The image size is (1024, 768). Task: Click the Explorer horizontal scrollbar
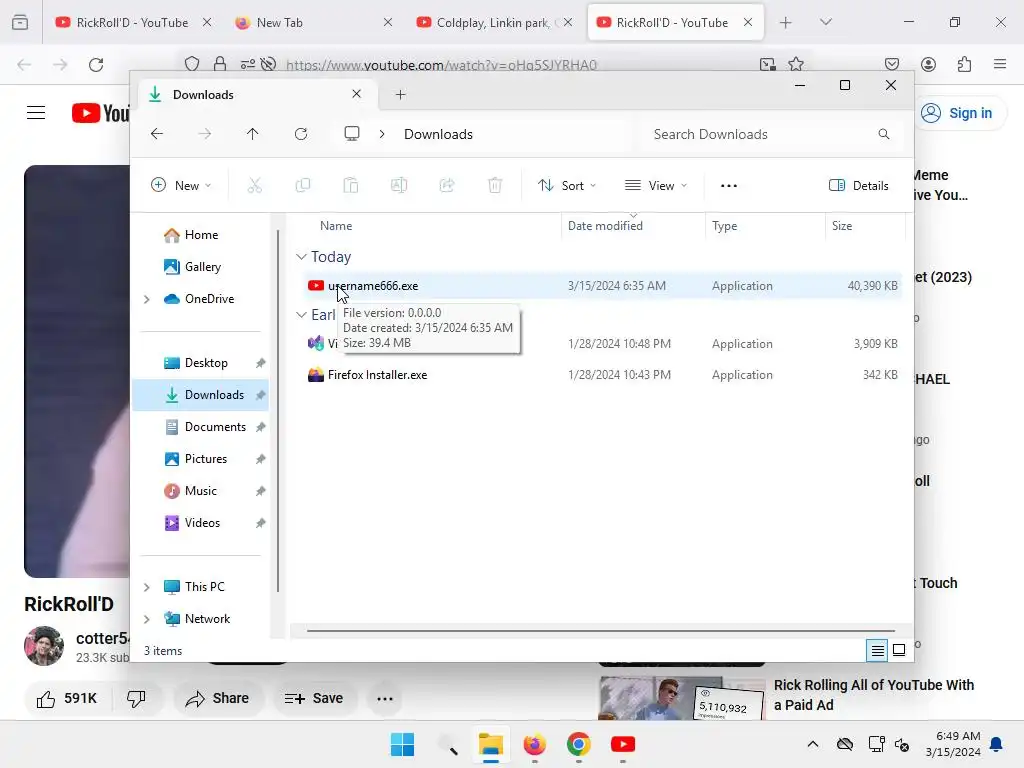601,631
